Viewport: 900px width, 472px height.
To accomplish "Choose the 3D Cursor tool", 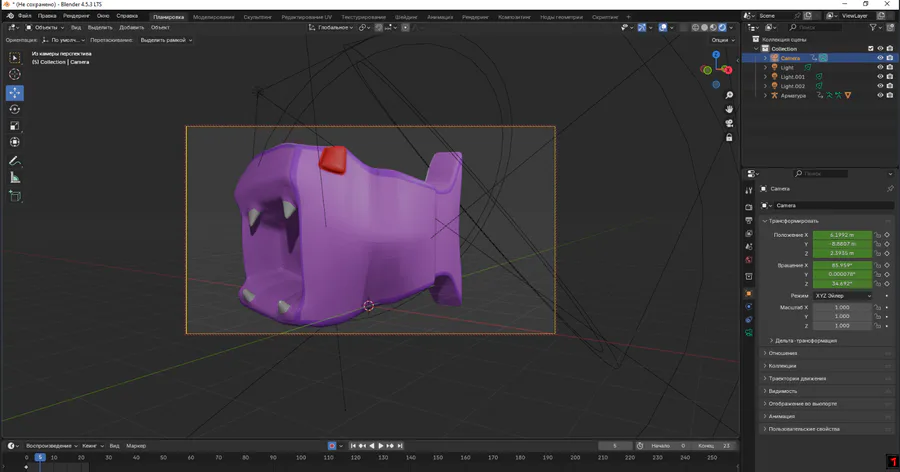I will (x=15, y=74).
